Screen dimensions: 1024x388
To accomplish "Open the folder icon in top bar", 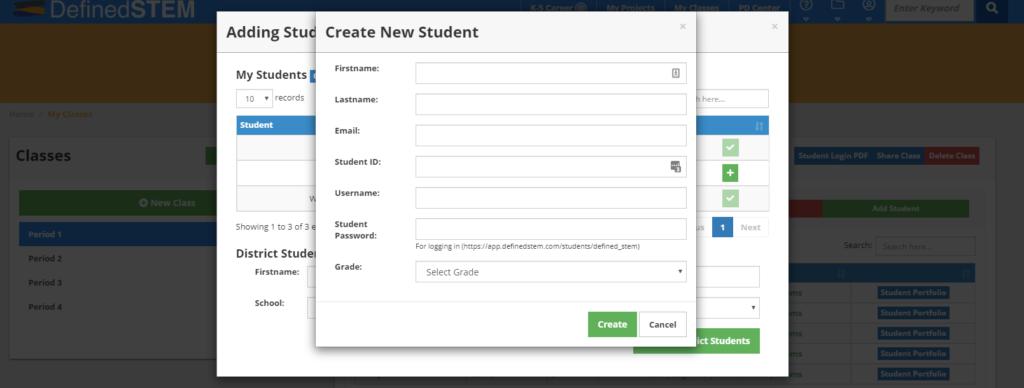I will tap(837, 5).
